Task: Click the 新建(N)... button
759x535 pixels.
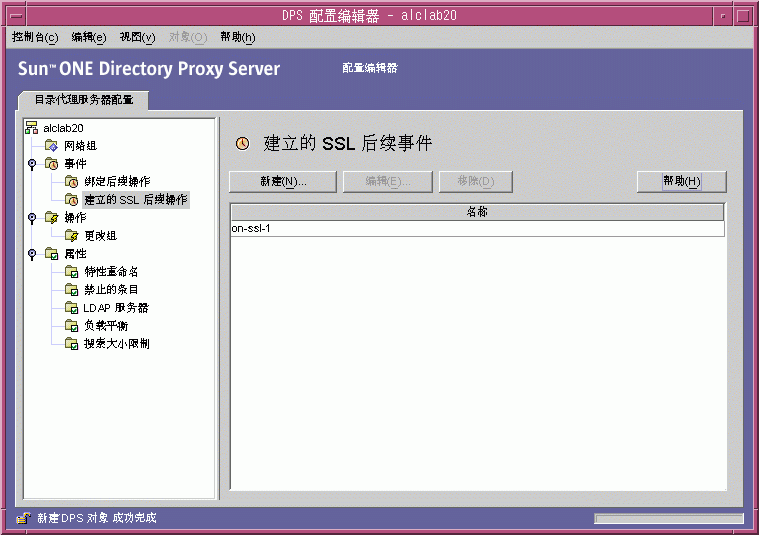Action: pyautogui.click(x=283, y=182)
